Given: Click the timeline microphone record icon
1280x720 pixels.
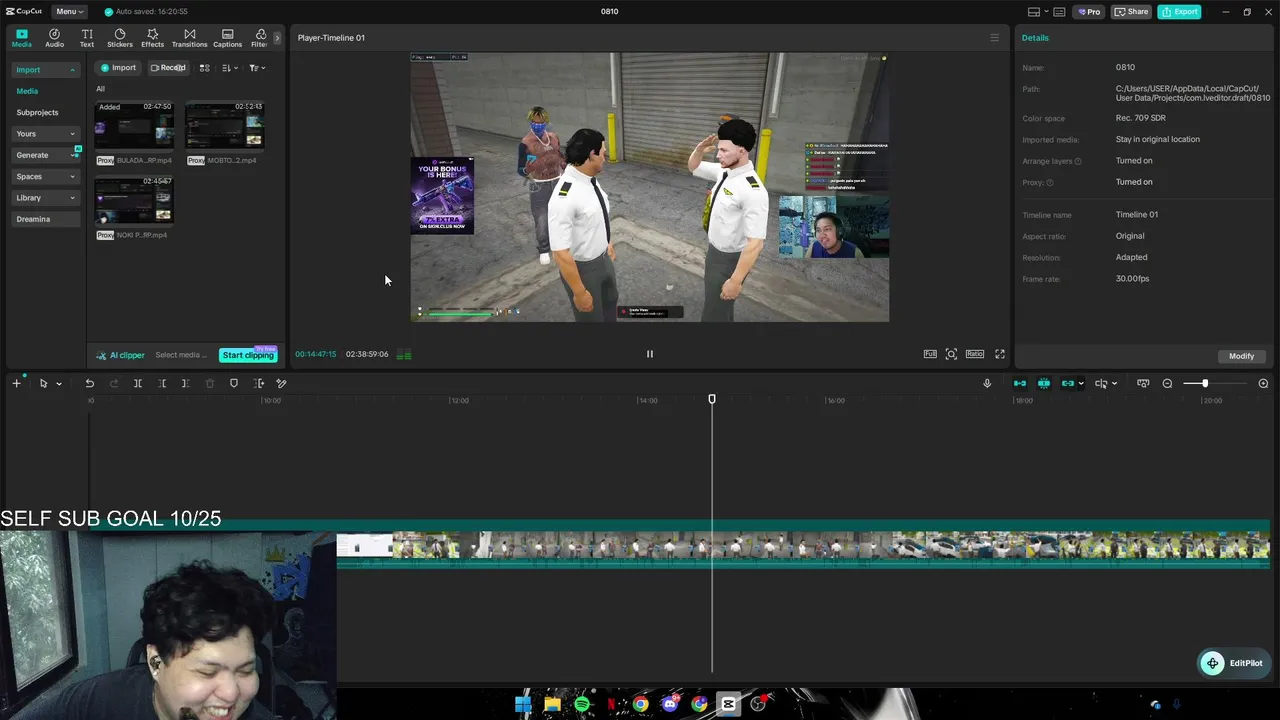Looking at the screenshot, I should (987, 384).
